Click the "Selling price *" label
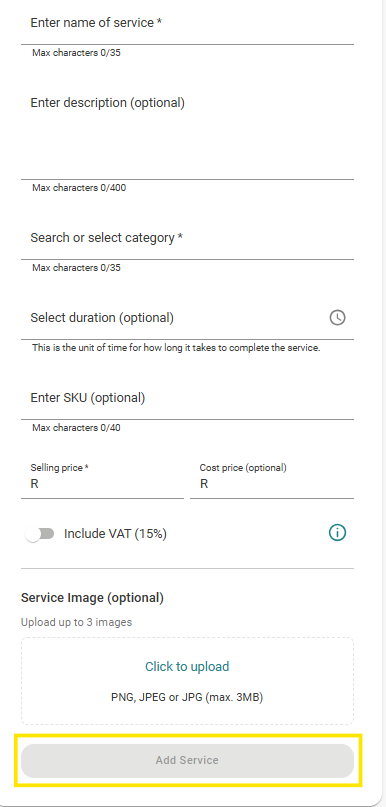 [60, 468]
